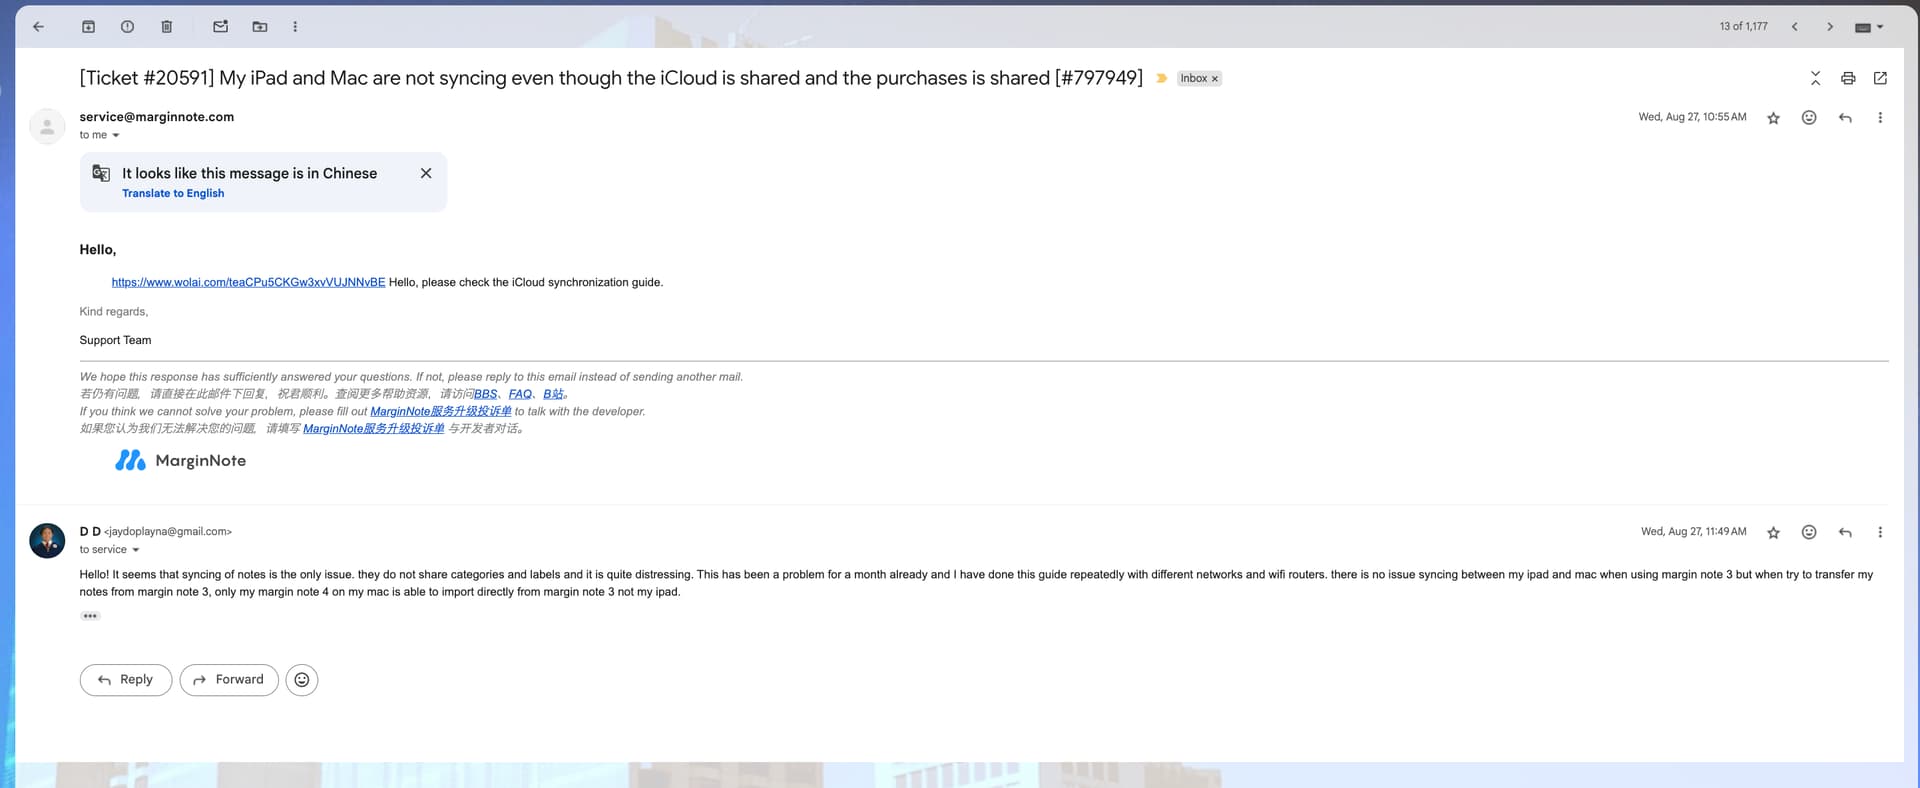Image resolution: width=1920 pixels, height=788 pixels.
Task: Click the Reply button
Action: (126, 680)
